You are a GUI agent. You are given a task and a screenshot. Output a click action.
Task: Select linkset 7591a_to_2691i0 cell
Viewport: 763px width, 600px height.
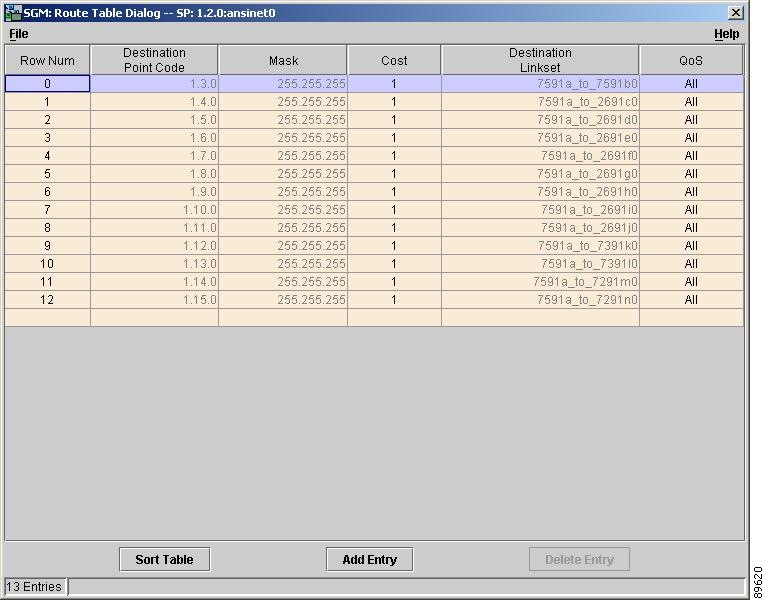[x=540, y=210]
